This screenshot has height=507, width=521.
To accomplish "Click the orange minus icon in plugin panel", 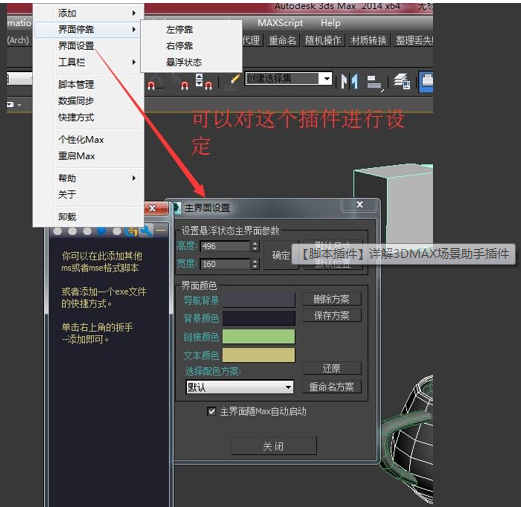I will (x=161, y=231).
